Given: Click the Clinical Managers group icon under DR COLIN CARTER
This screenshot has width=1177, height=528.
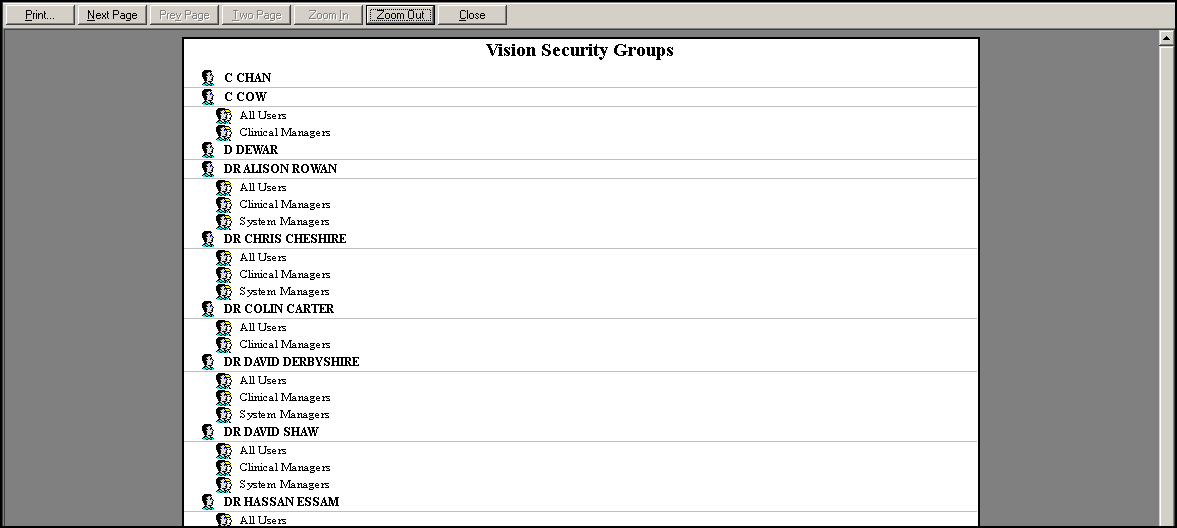Looking at the screenshot, I should click(x=224, y=345).
